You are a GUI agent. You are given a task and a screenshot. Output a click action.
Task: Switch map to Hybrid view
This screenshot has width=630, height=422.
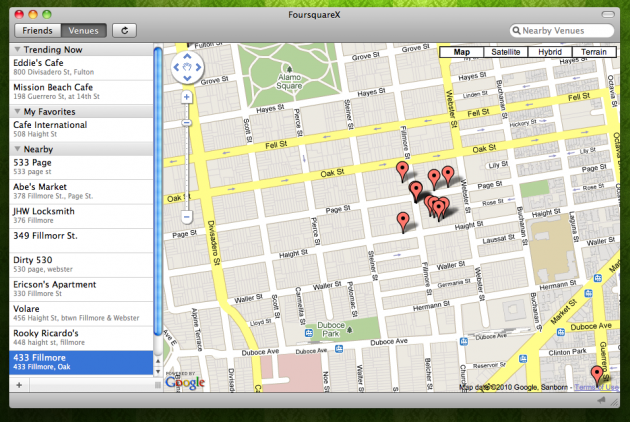coord(549,52)
